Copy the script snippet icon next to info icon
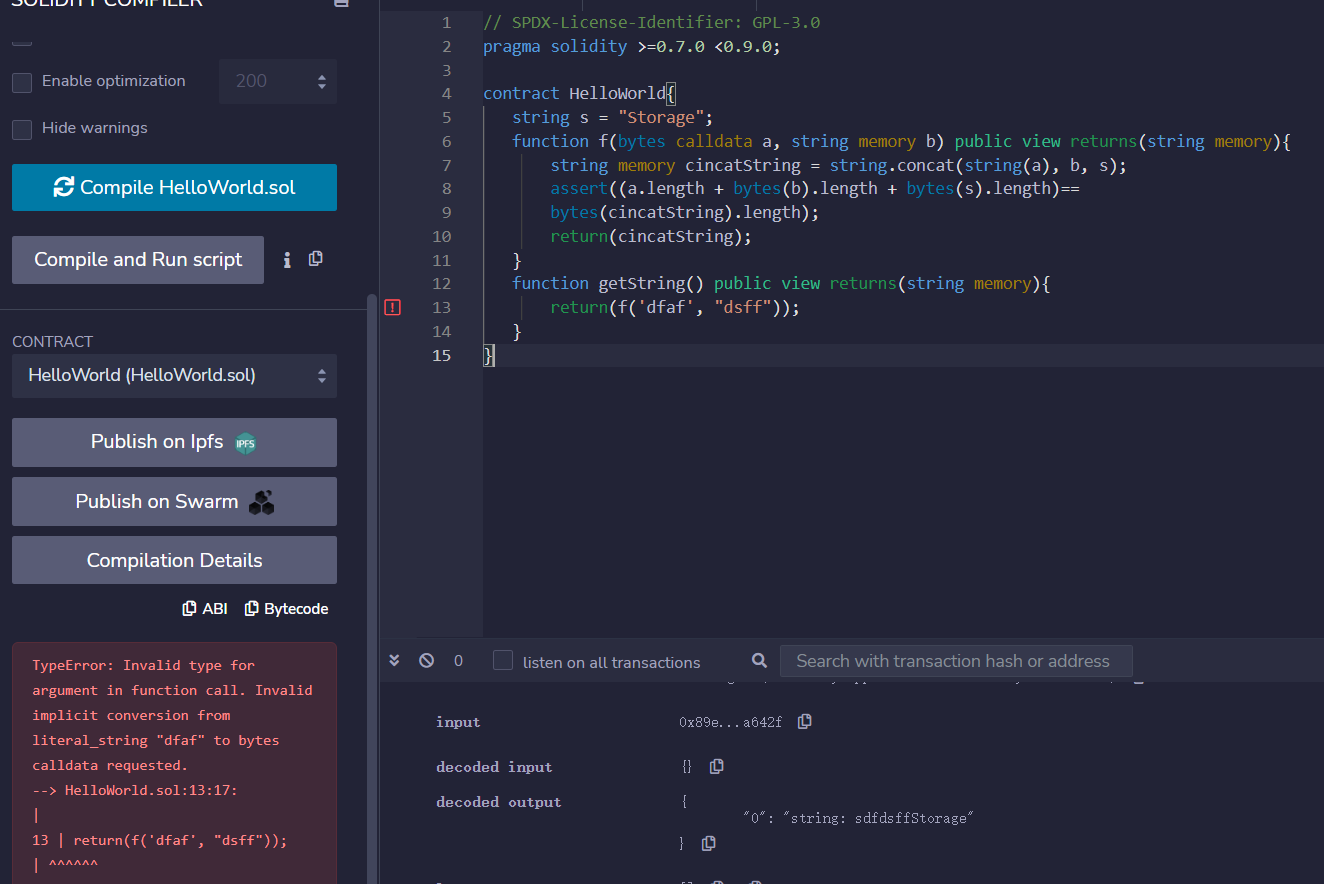The width and height of the screenshot is (1324, 884). point(316,259)
